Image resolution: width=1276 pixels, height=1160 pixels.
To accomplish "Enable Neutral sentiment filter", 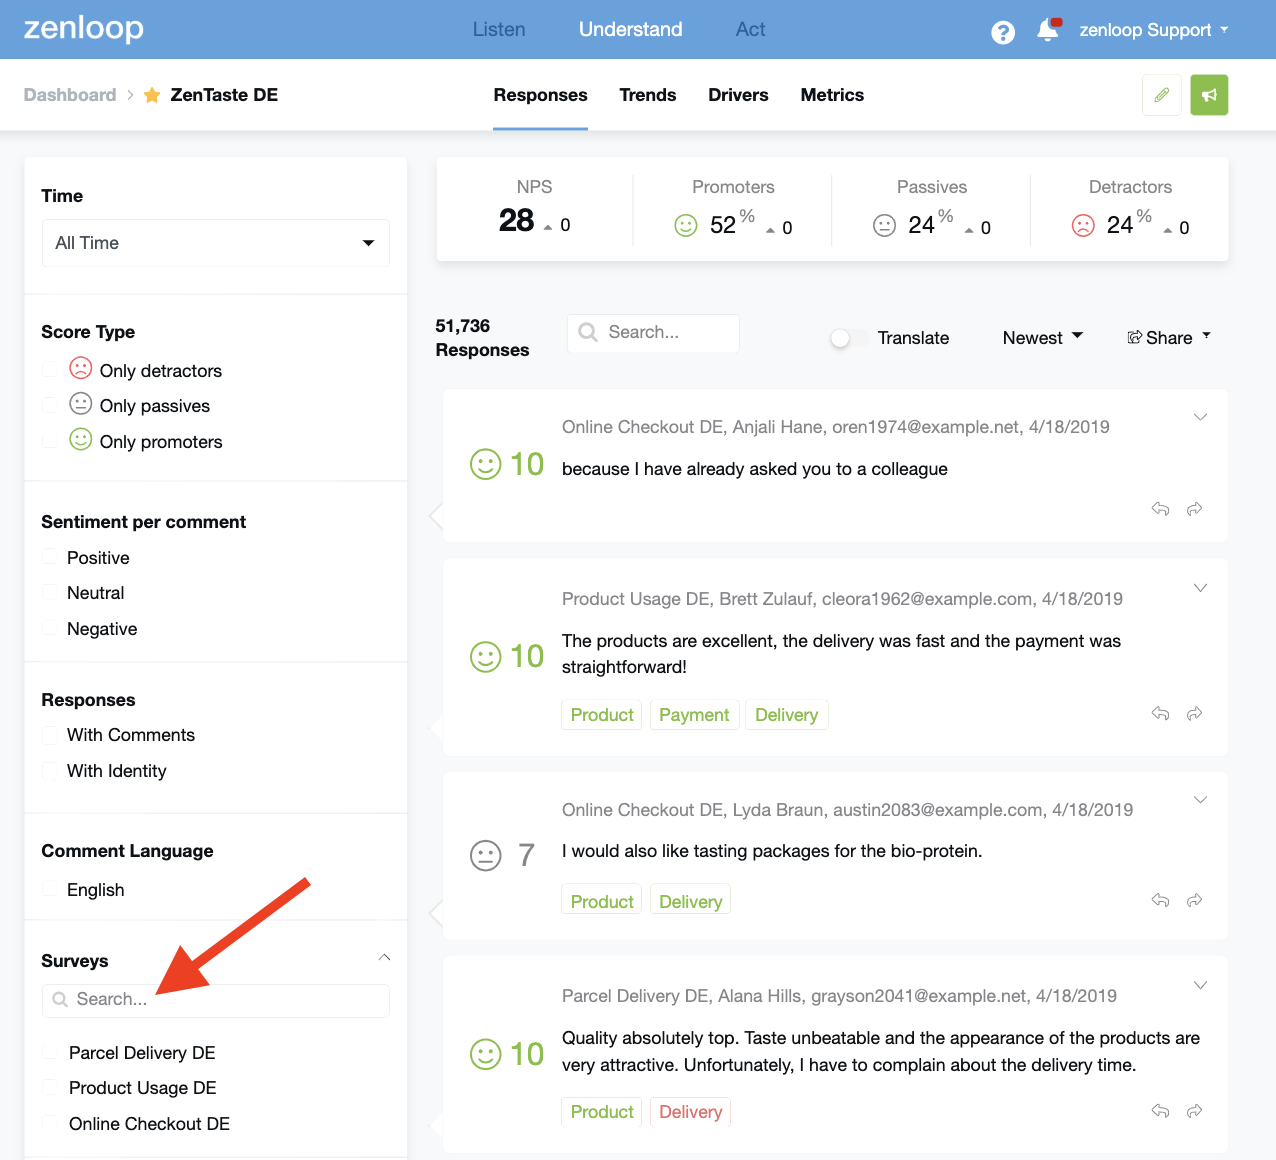I will click(x=50, y=592).
